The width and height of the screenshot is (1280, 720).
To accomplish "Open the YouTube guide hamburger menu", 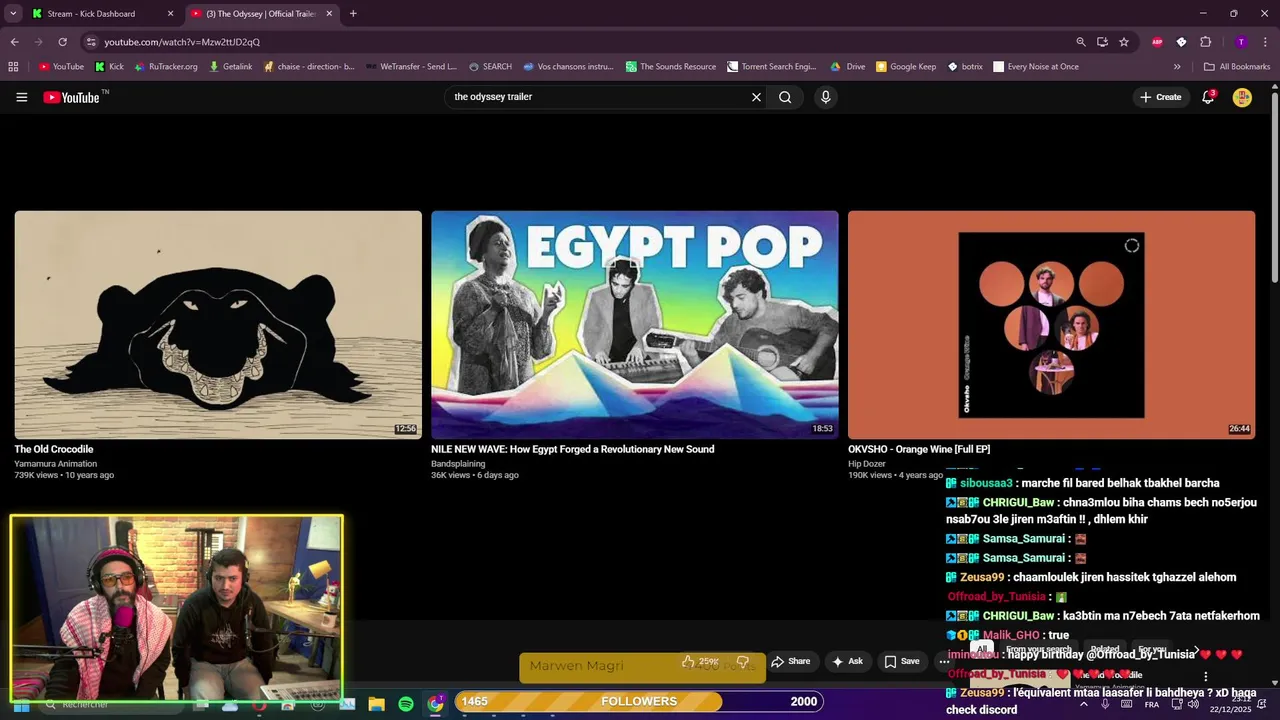I will point(21,97).
